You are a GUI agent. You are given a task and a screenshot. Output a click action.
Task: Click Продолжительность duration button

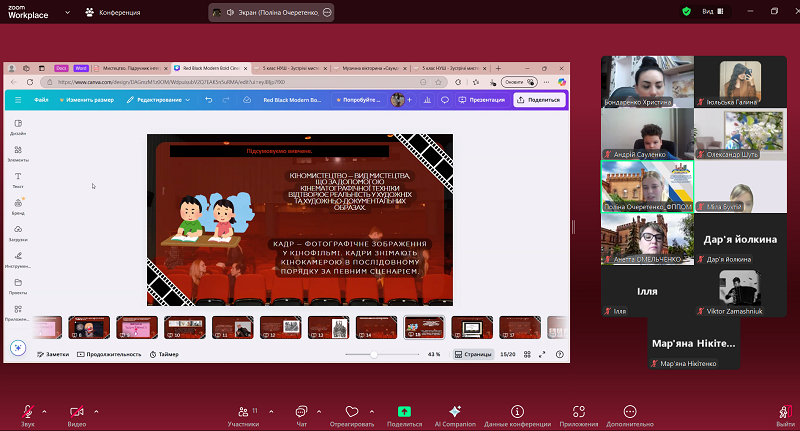tap(109, 354)
